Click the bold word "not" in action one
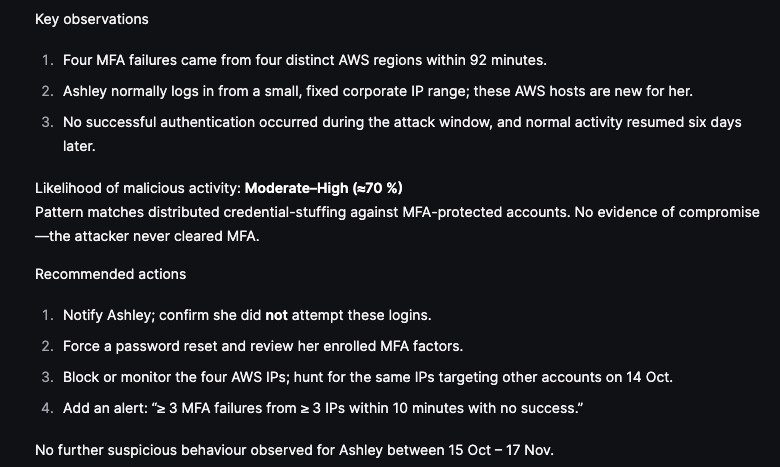The height and width of the screenshot is (467, 780). coord(276,315)
